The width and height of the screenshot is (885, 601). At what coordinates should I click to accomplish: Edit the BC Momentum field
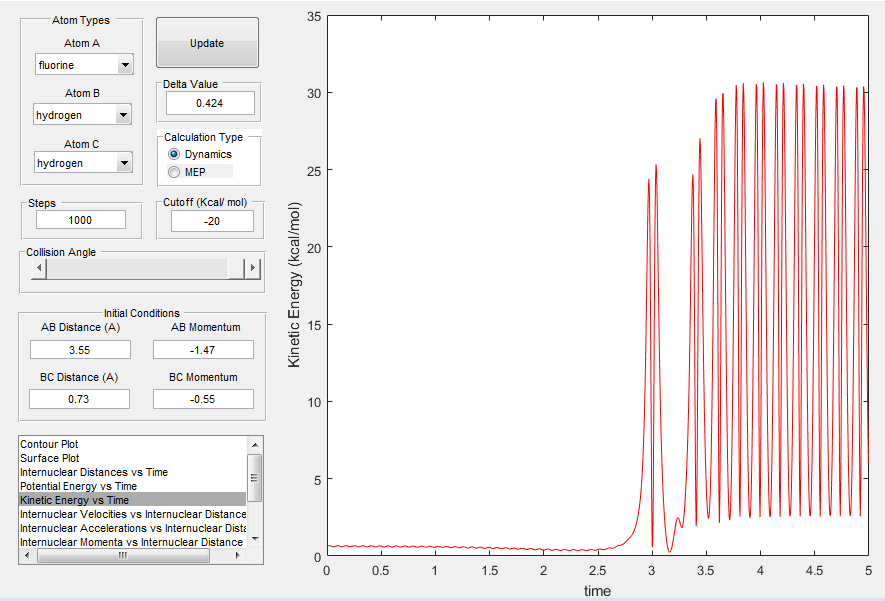(x=203, y=399)
